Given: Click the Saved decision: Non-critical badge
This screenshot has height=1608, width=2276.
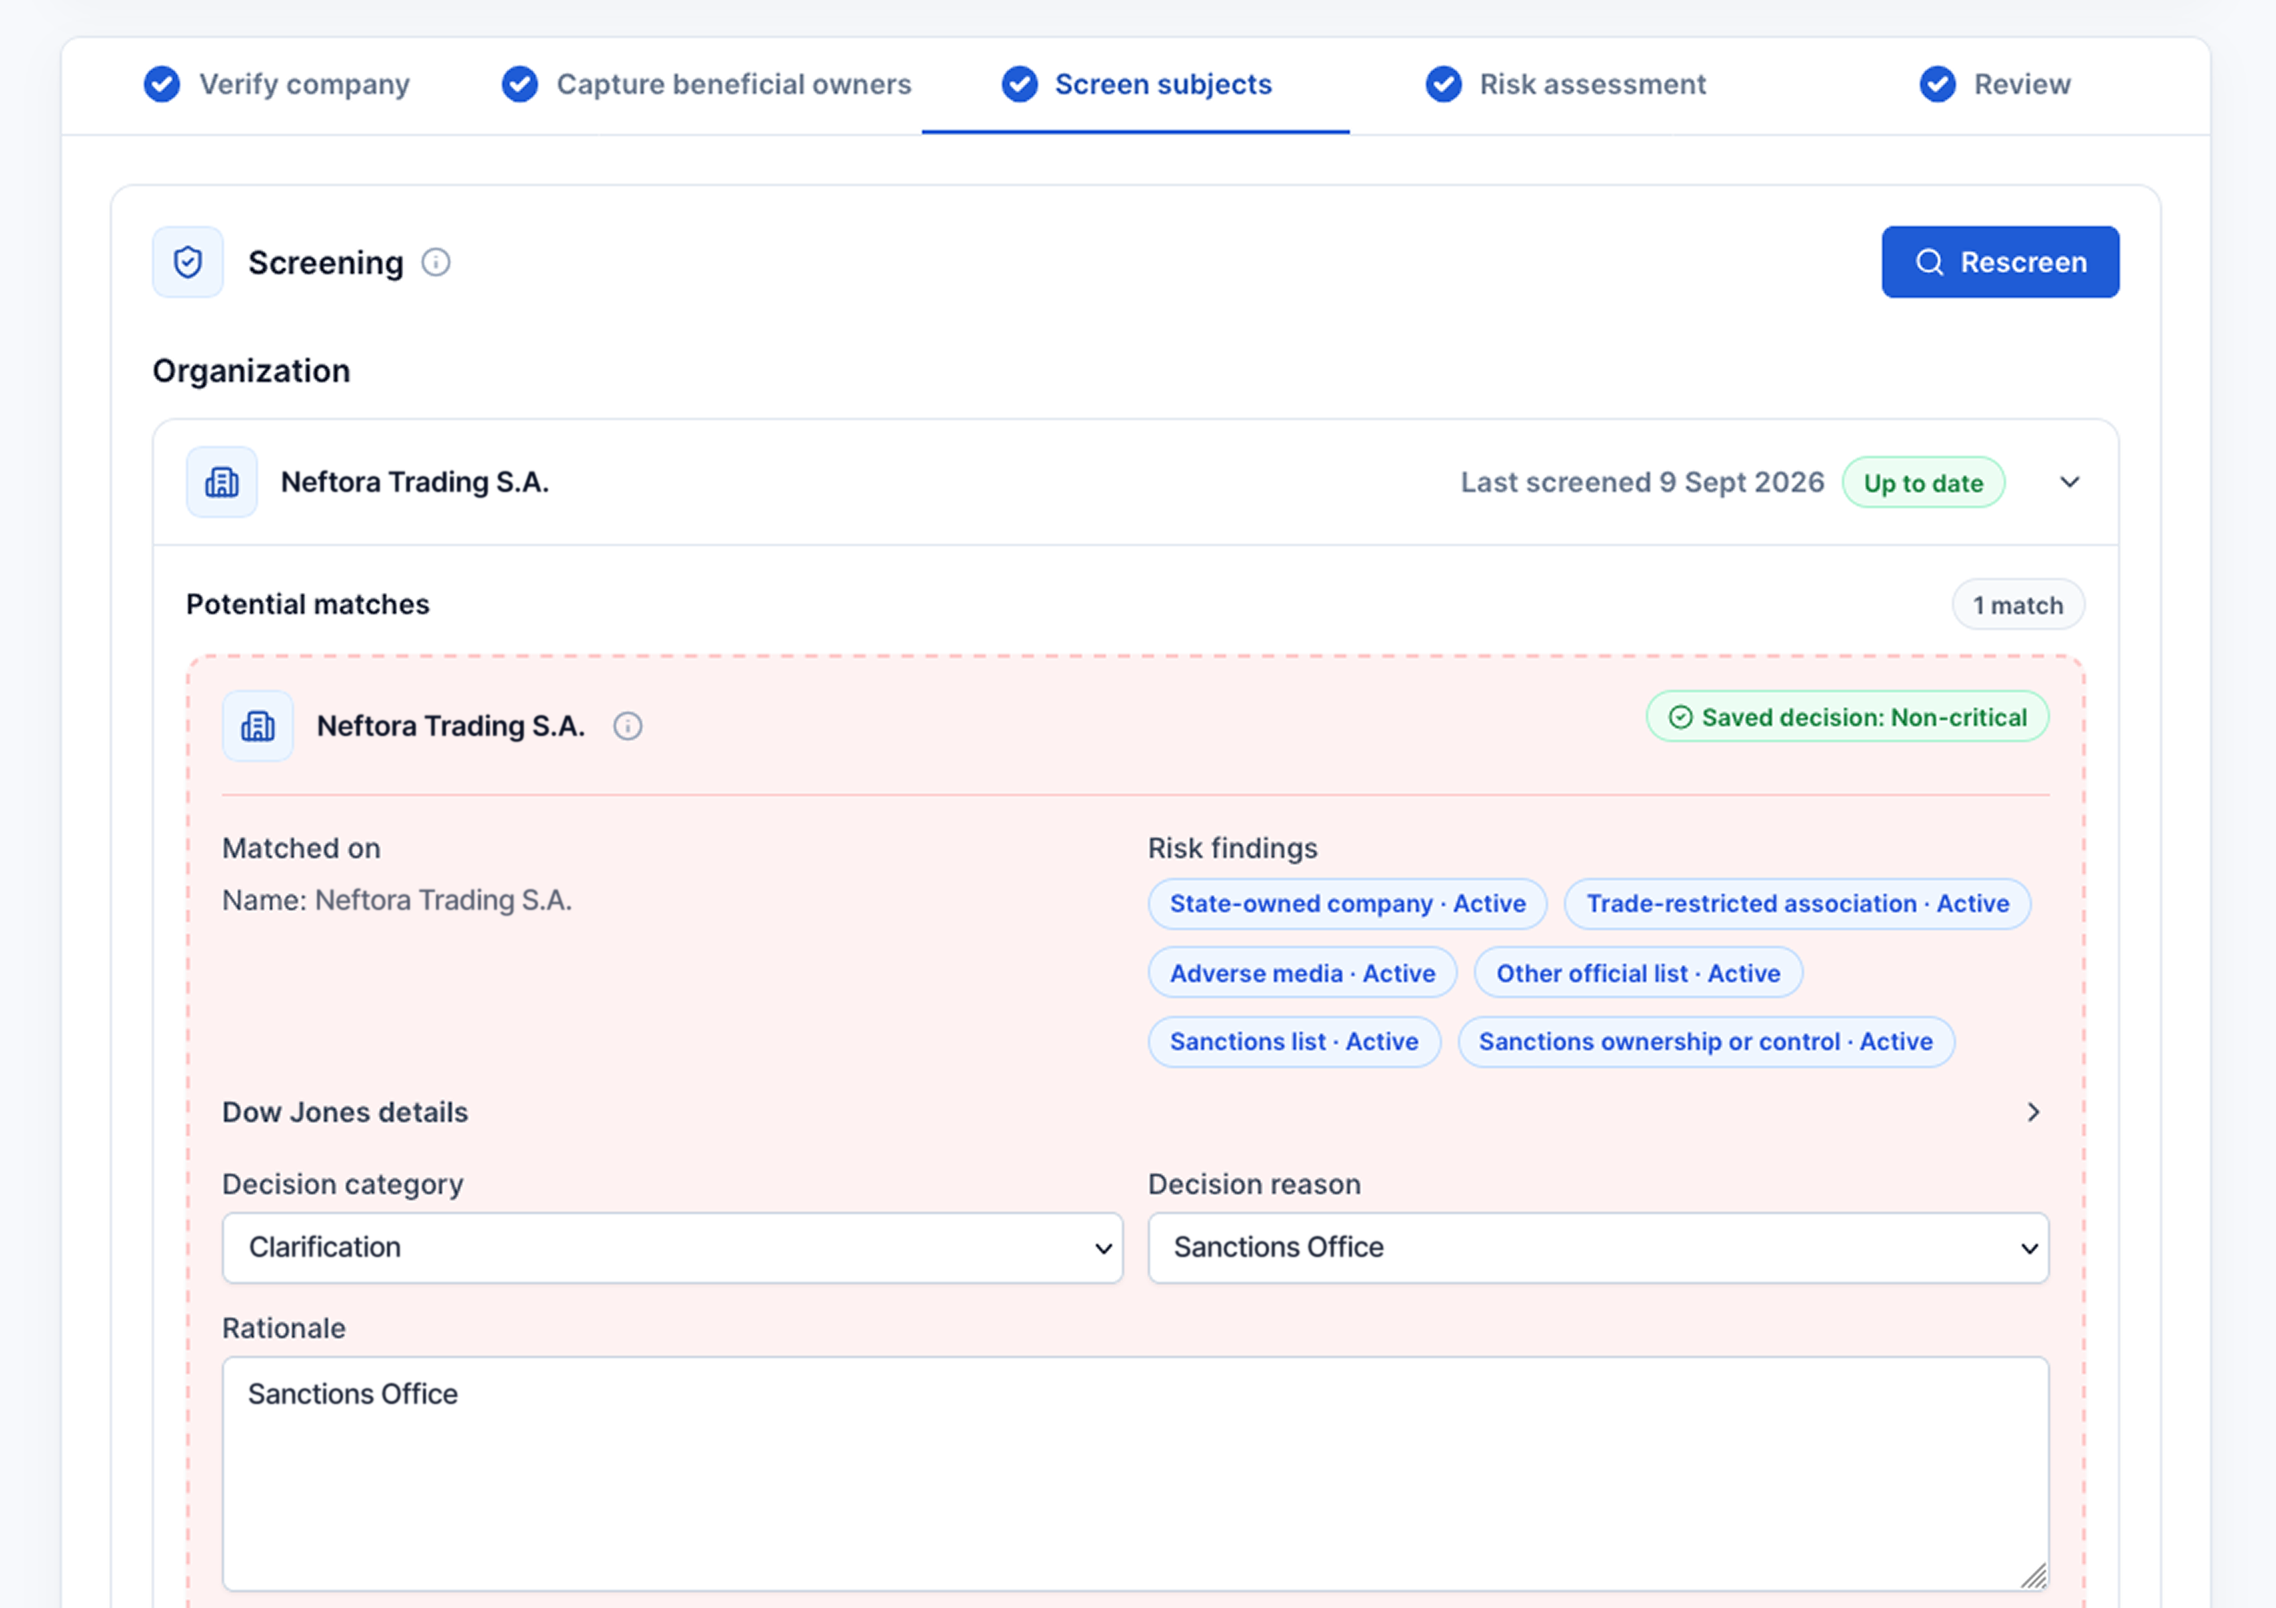Looking at the screenshot, I should [1847, 717].
